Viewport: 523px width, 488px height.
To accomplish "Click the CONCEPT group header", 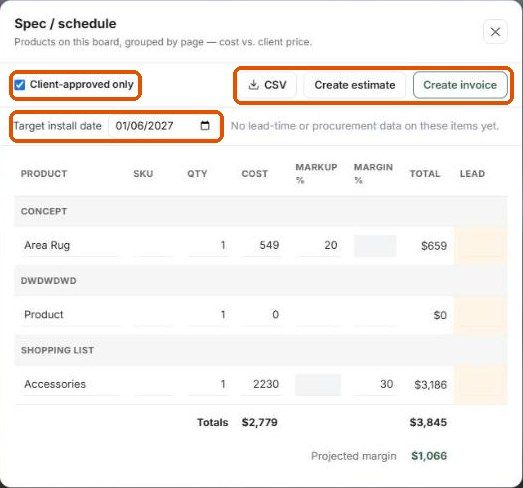I will coord(261,211).
